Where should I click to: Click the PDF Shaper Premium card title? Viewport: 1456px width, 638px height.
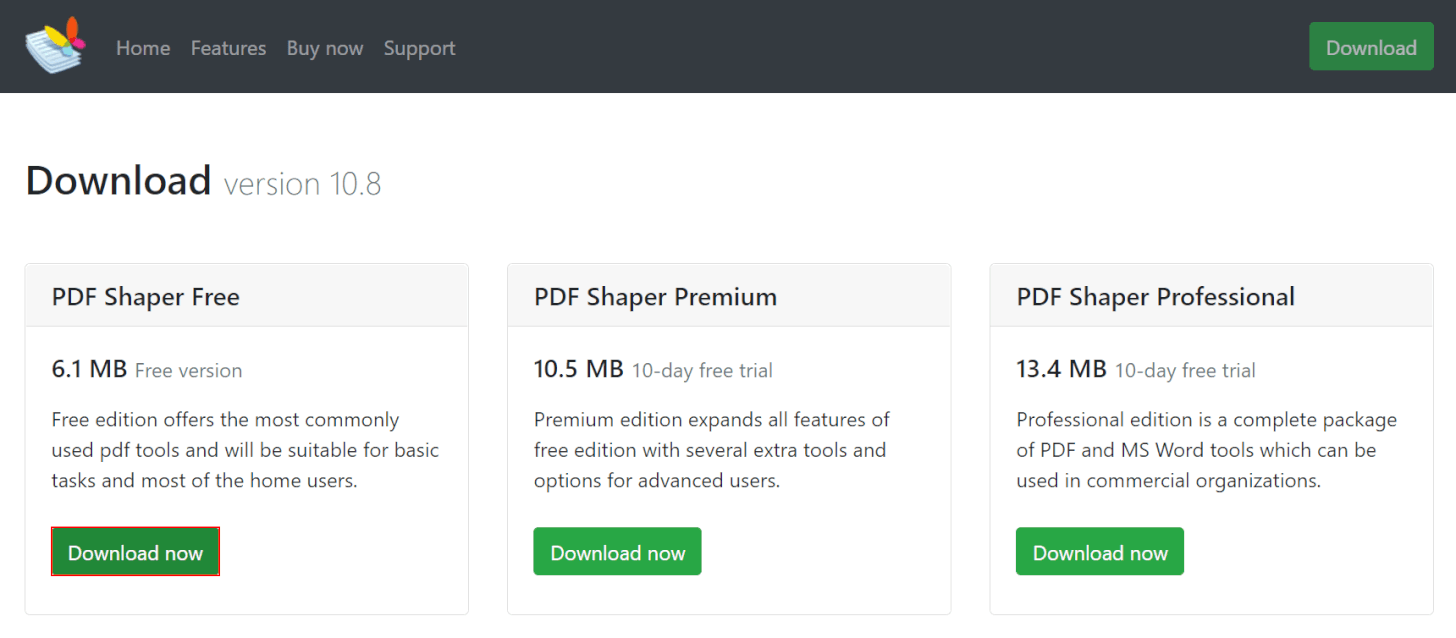coord(655,297)
